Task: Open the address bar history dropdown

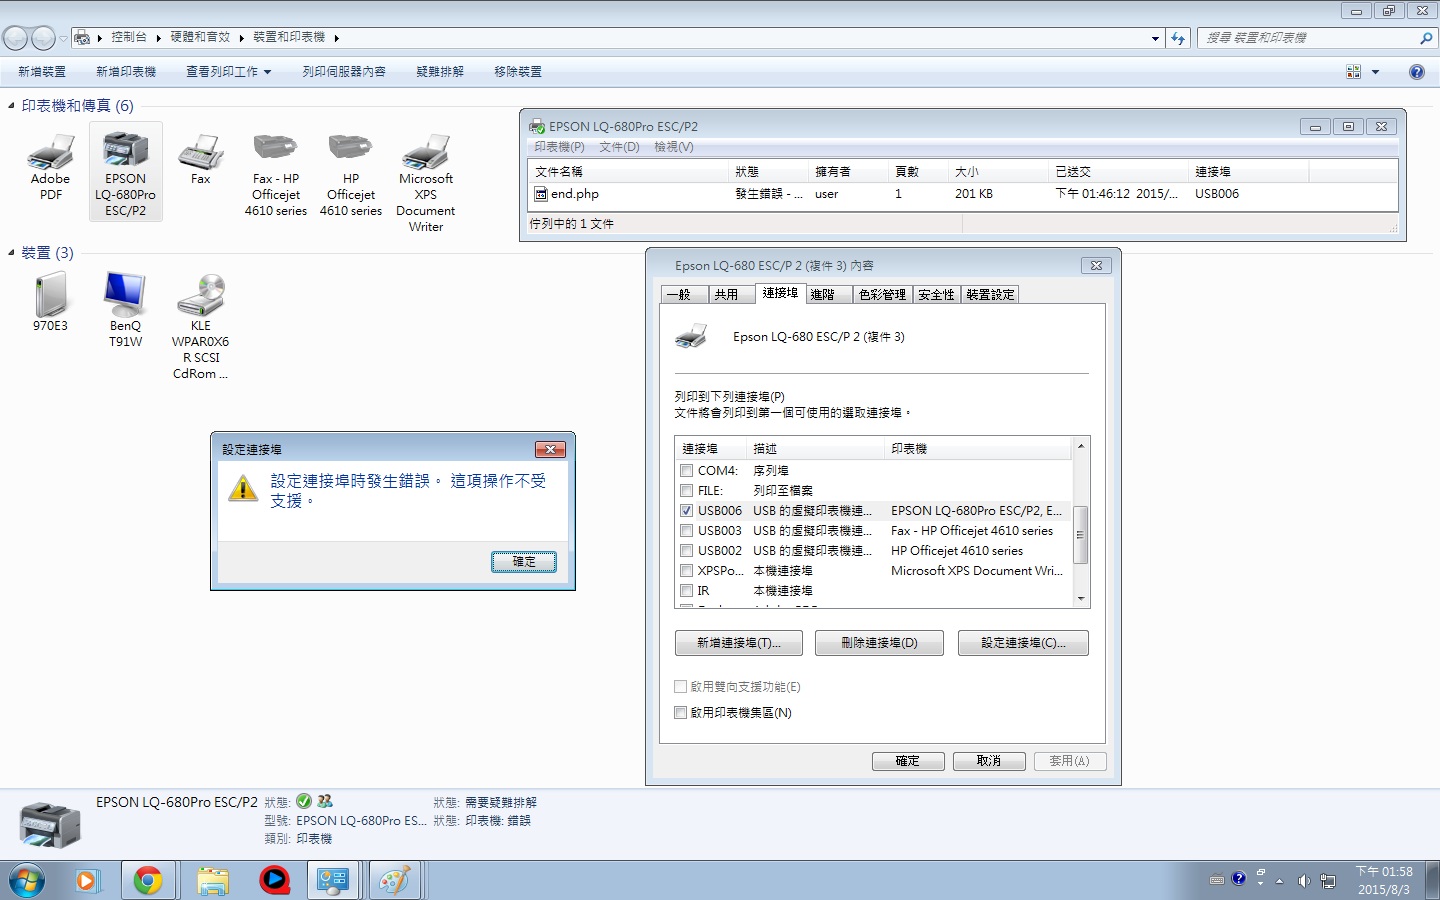Action: (1155, 38)
